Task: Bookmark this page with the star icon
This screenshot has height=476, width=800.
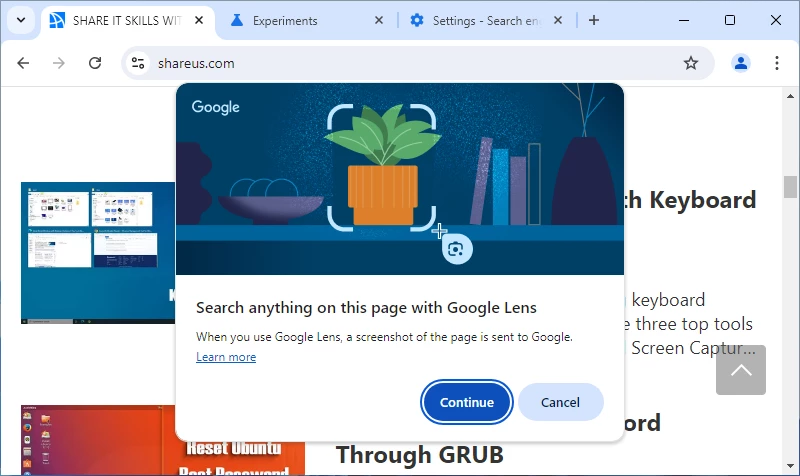Action: coord(691,63)
